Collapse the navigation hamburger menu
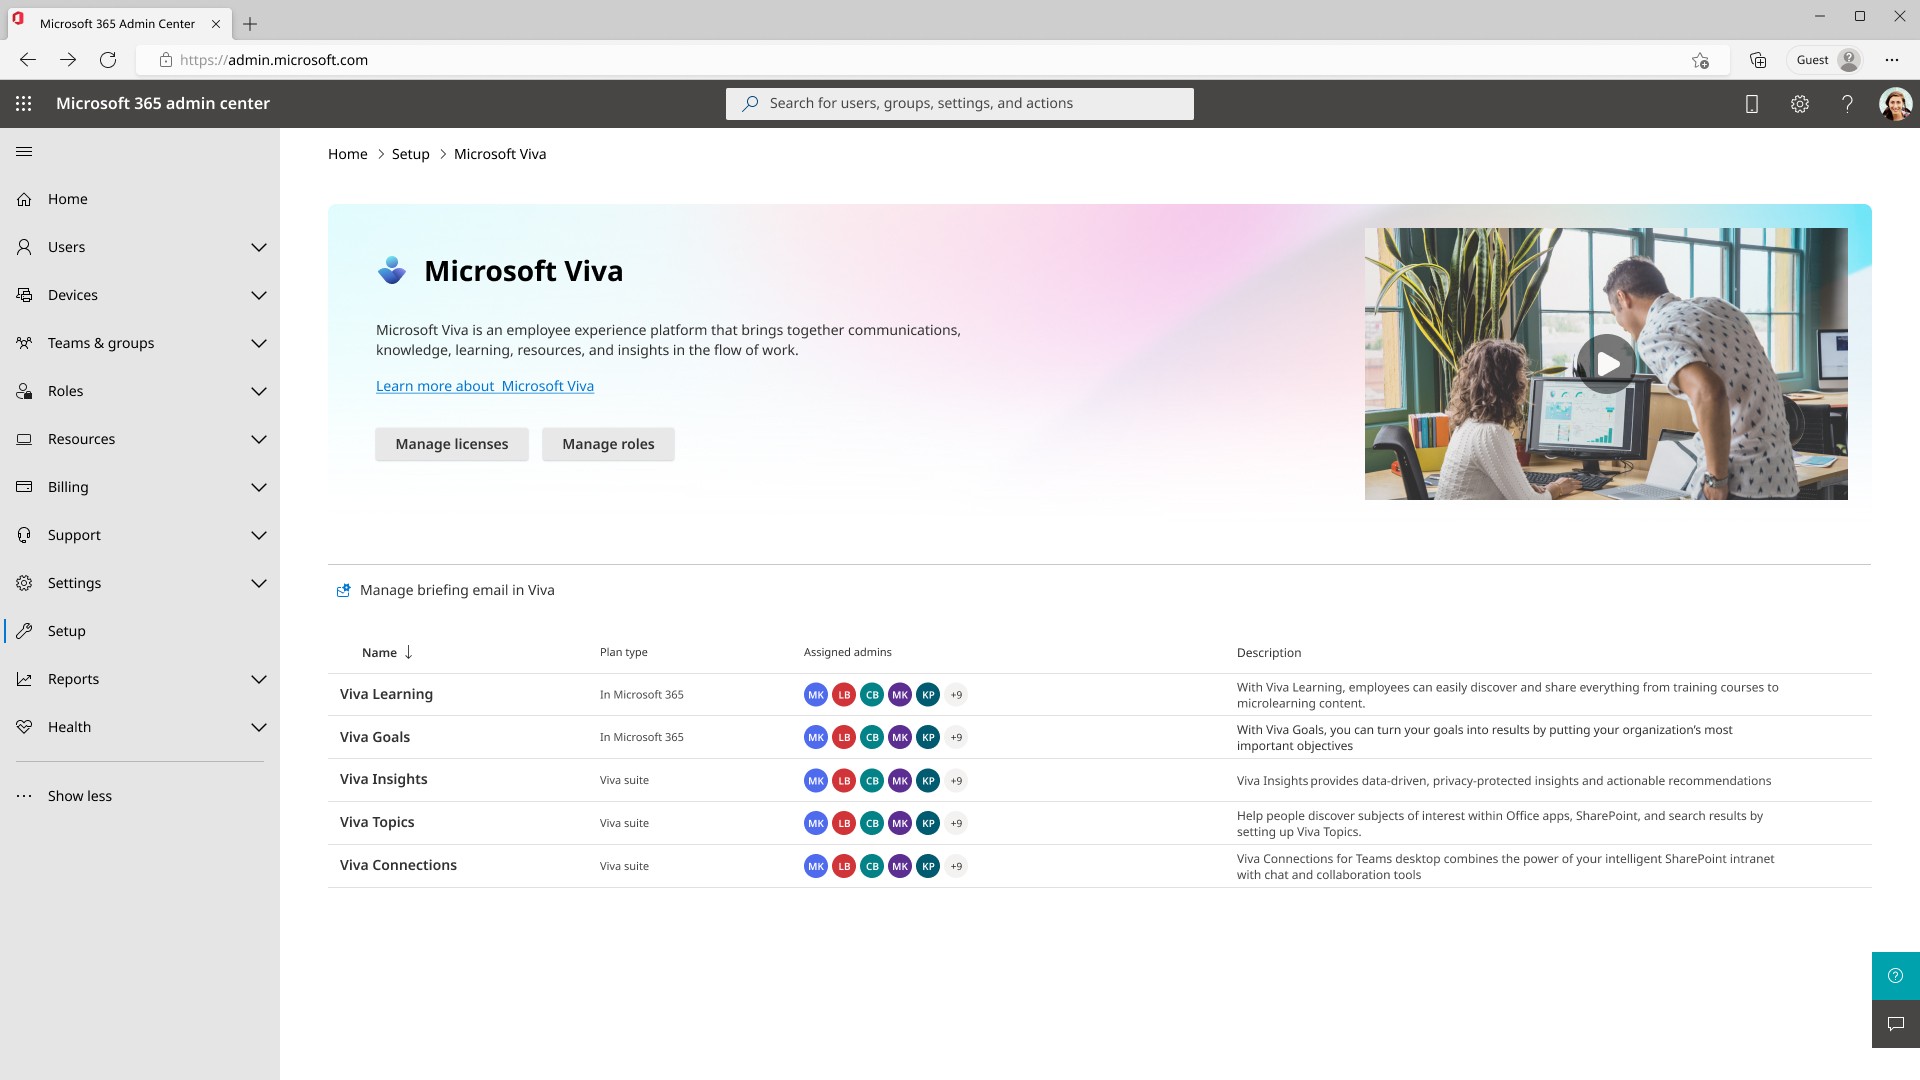Viewport: 1920px width, 1080px height. click(x=24, y=152)
